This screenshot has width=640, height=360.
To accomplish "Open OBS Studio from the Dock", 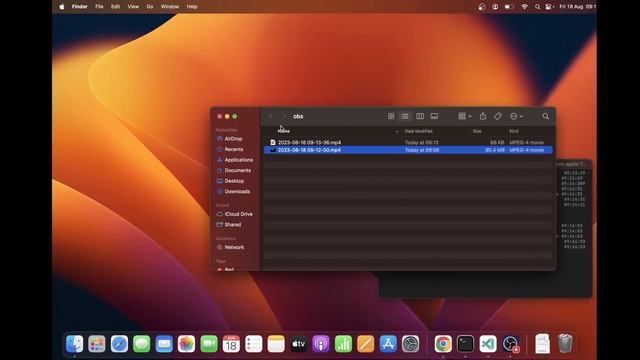I will pos(510,344).
